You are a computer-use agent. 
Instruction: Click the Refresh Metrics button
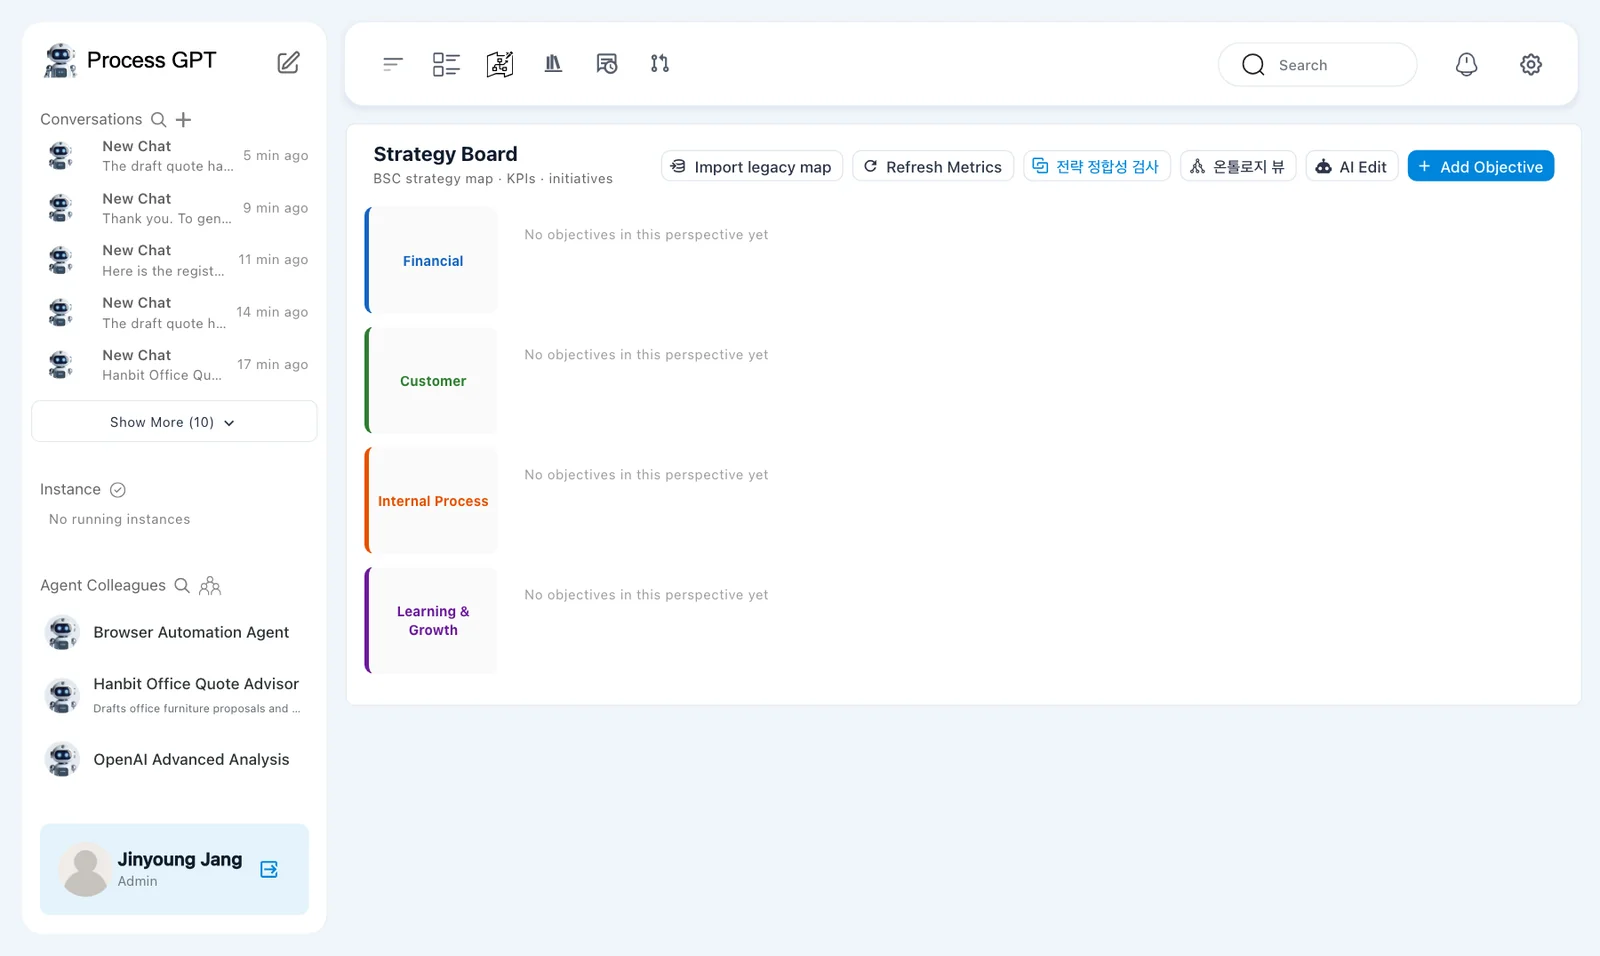(933, 166)
